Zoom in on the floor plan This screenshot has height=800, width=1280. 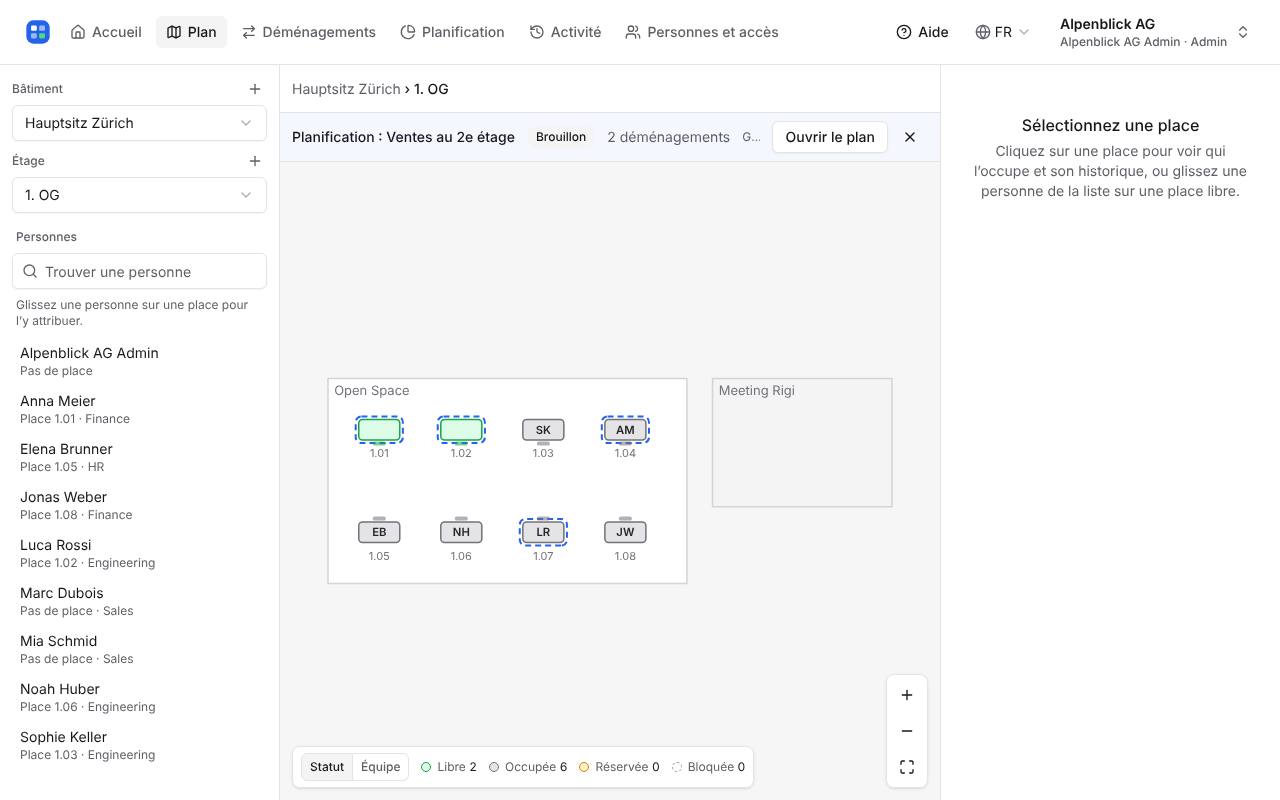tap(907, 695)
